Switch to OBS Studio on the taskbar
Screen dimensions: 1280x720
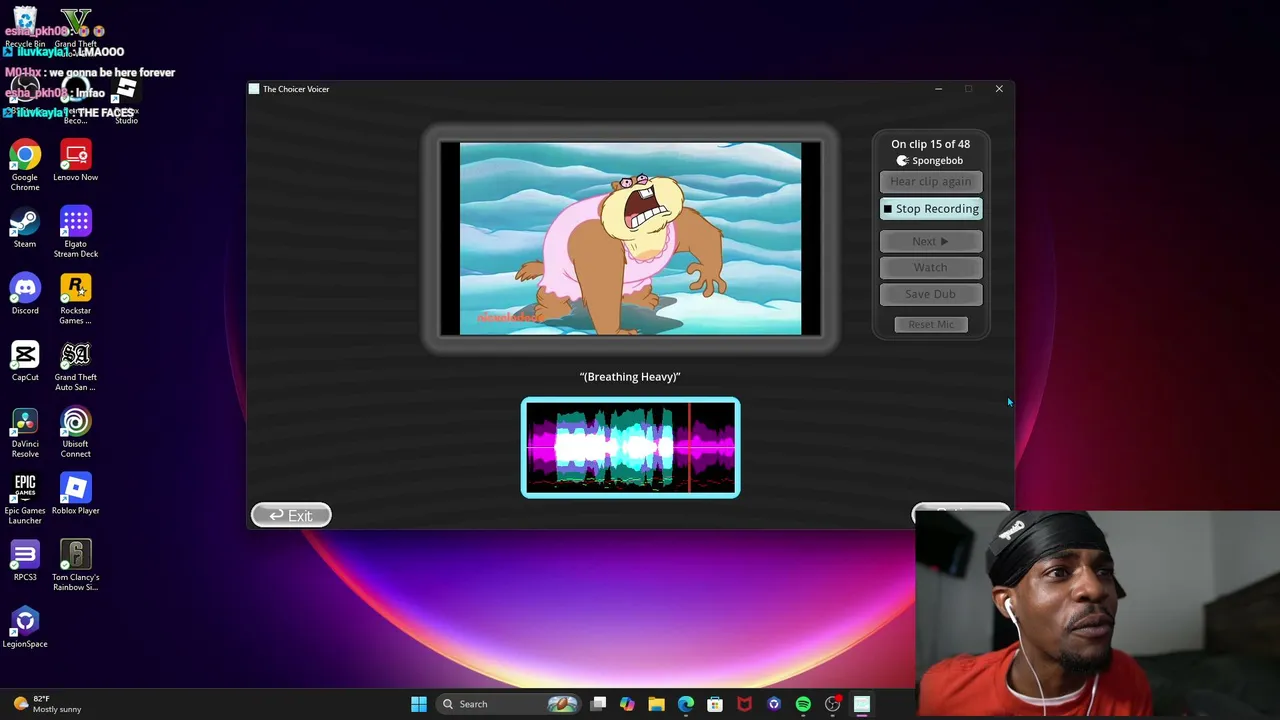point(832,704)
